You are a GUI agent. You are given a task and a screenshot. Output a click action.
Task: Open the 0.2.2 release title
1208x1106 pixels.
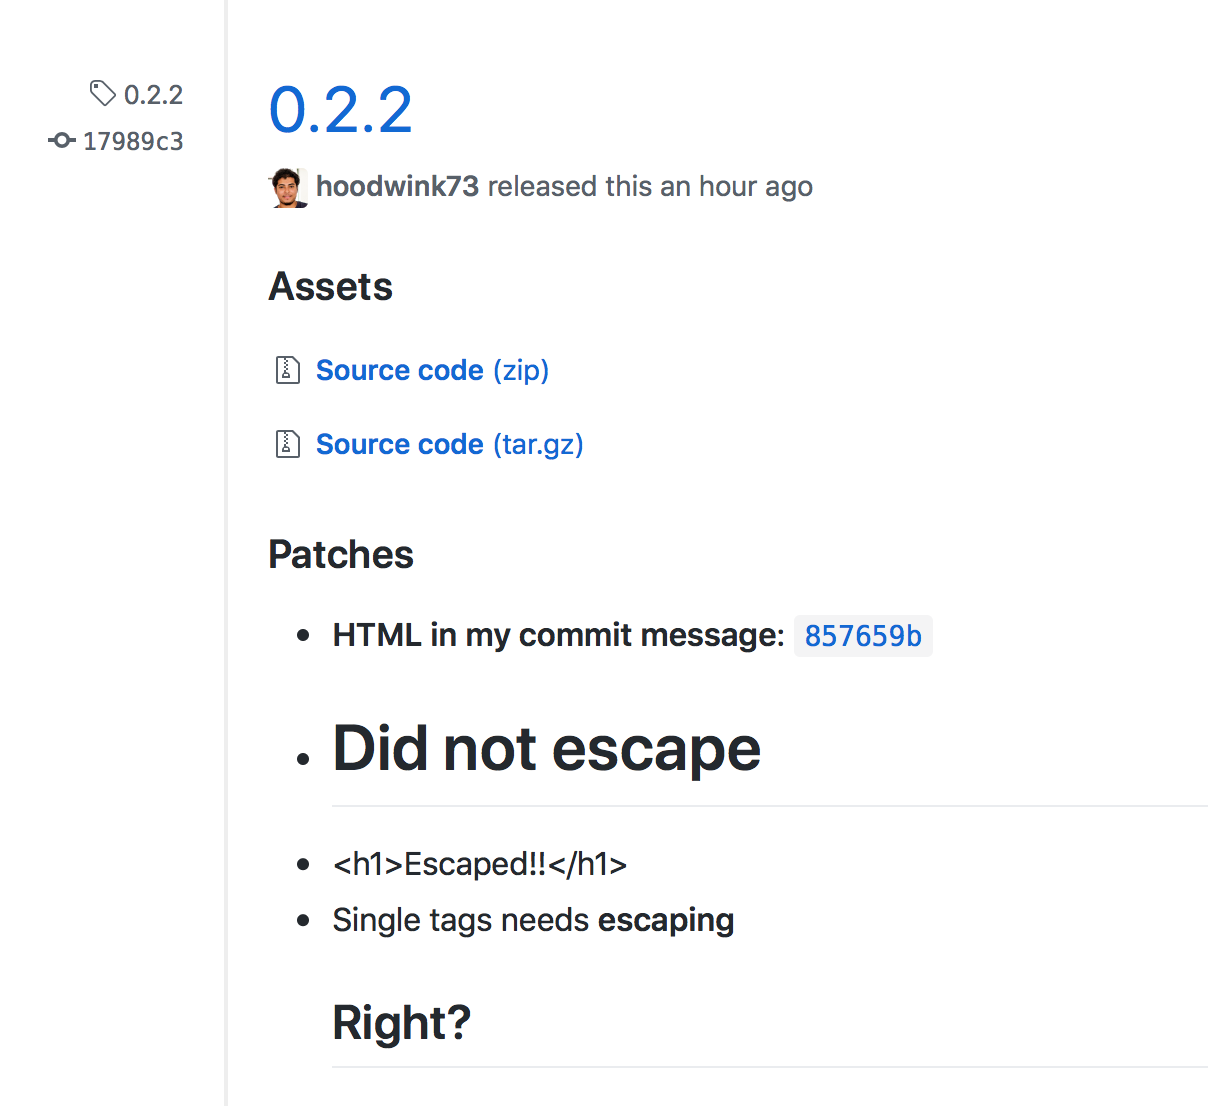tap(341, 110)
